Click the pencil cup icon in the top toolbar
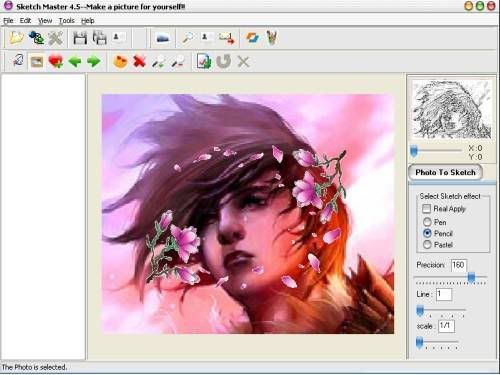This screenshot has width=500, height=375. point(272,38)
